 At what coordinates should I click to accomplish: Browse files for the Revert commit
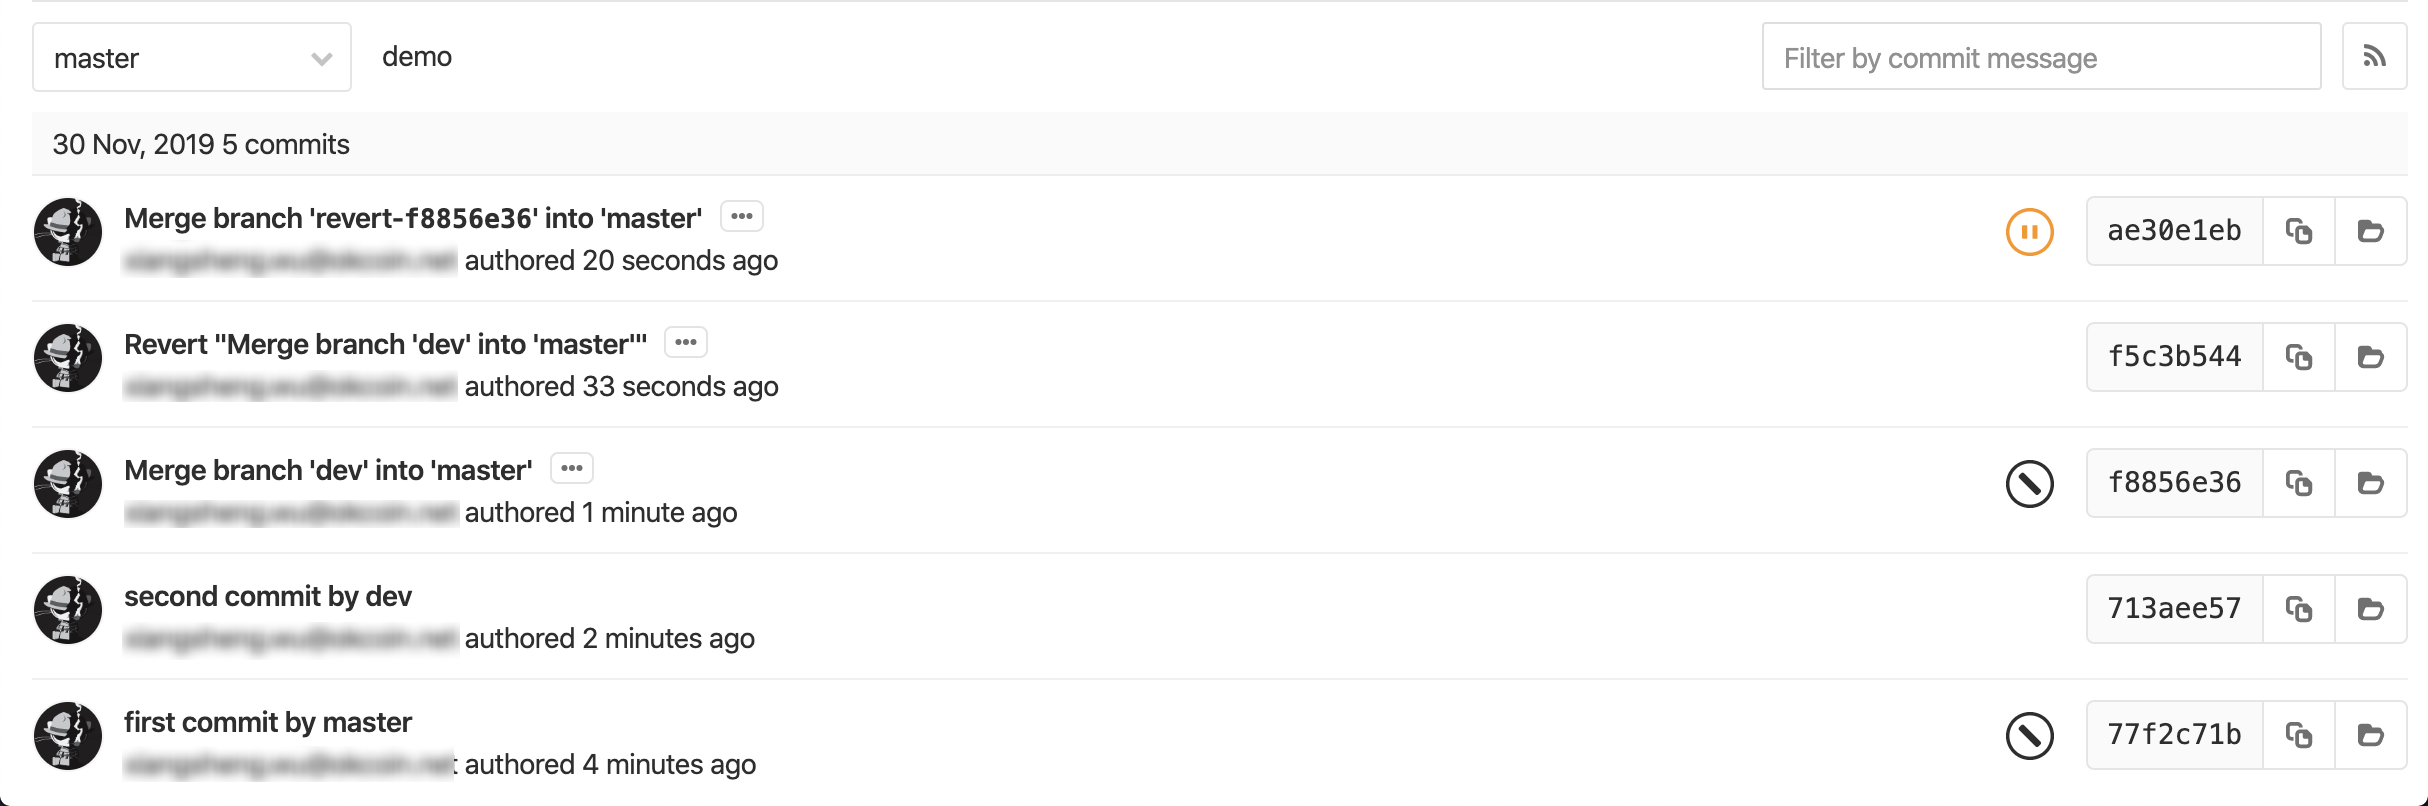[x=2372, y=356]
